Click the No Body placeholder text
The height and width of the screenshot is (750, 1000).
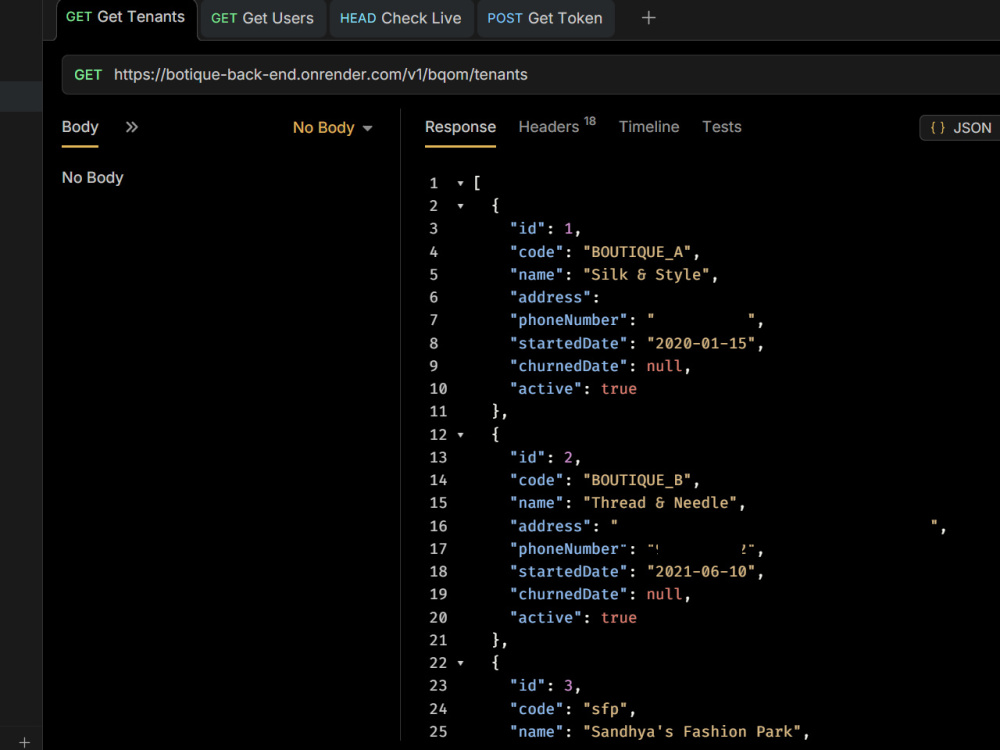[92, 177]
